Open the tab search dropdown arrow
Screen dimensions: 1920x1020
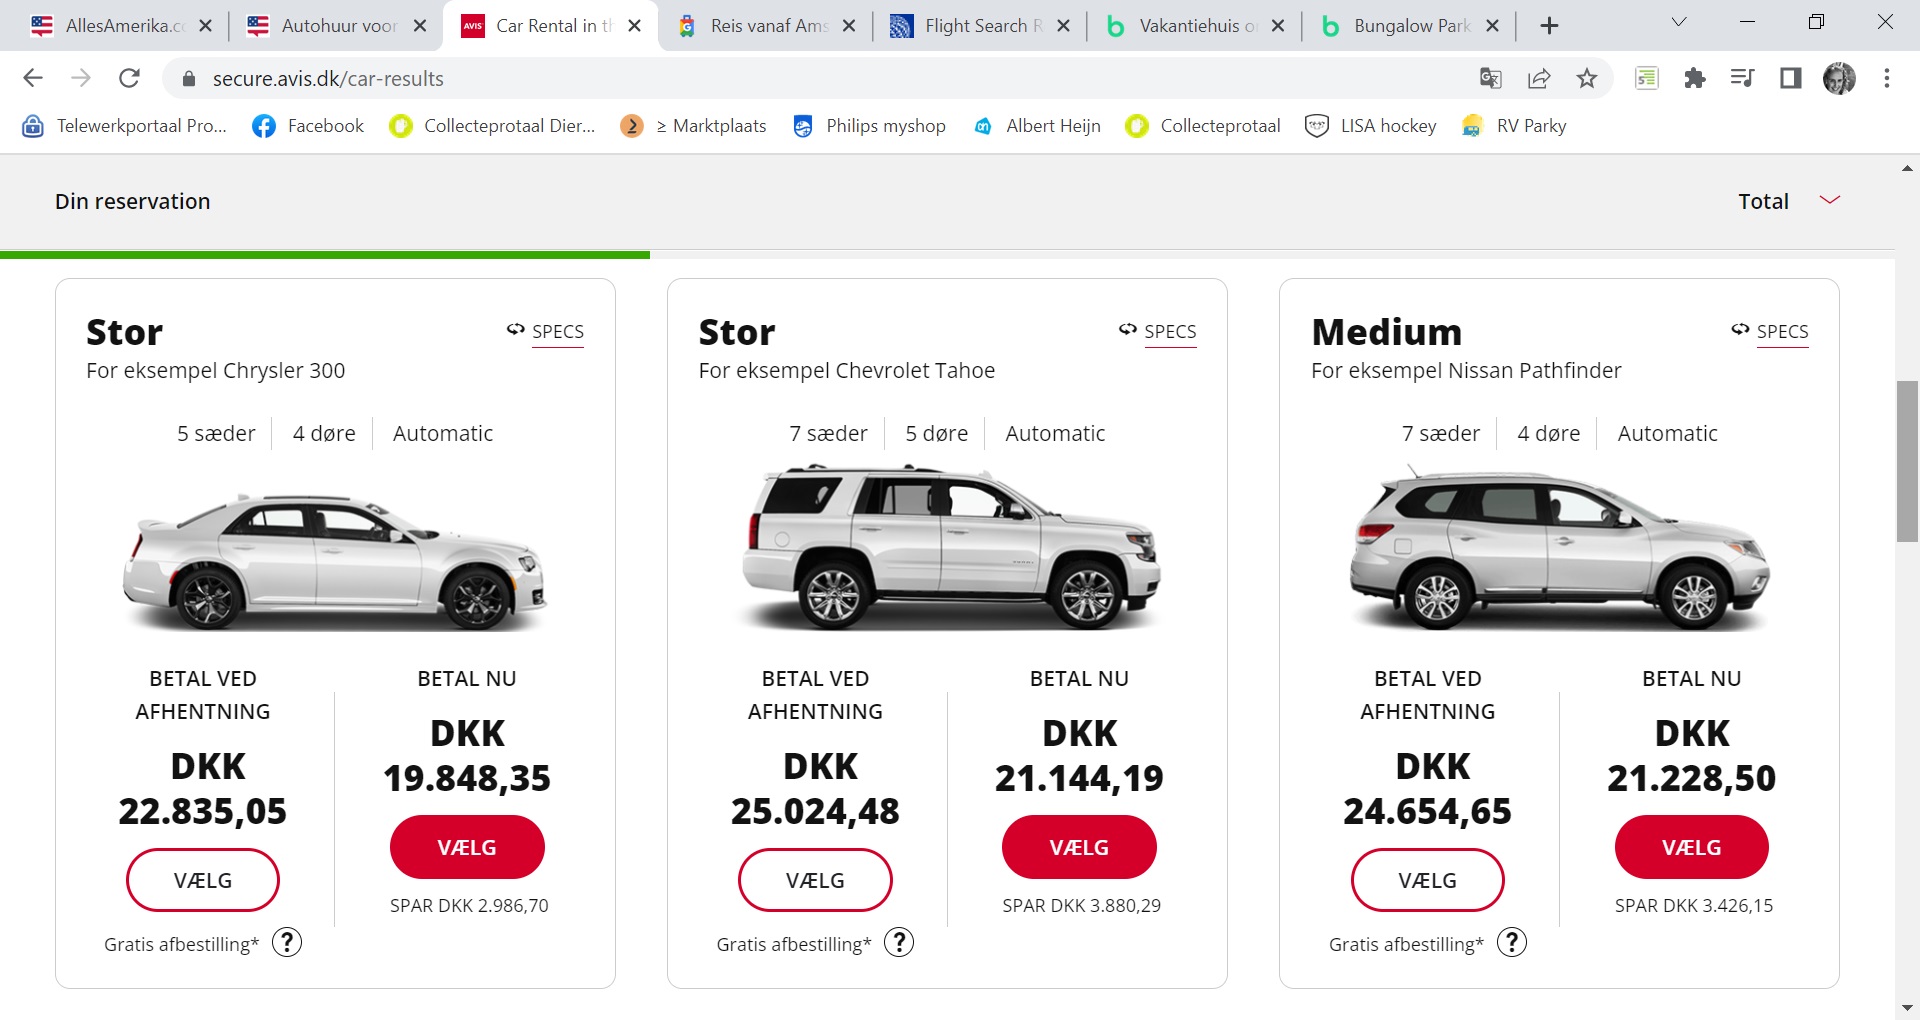1679,23
